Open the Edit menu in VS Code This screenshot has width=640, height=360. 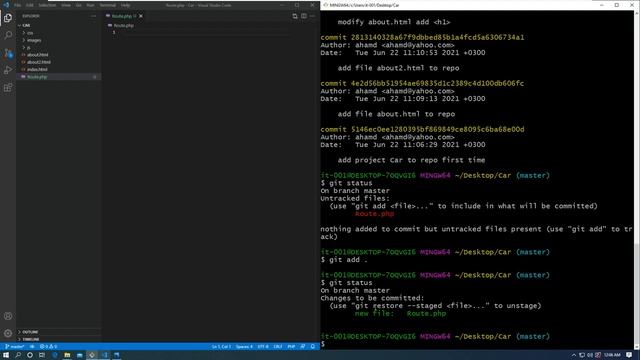pyautogui.click(x=30, y=5)
